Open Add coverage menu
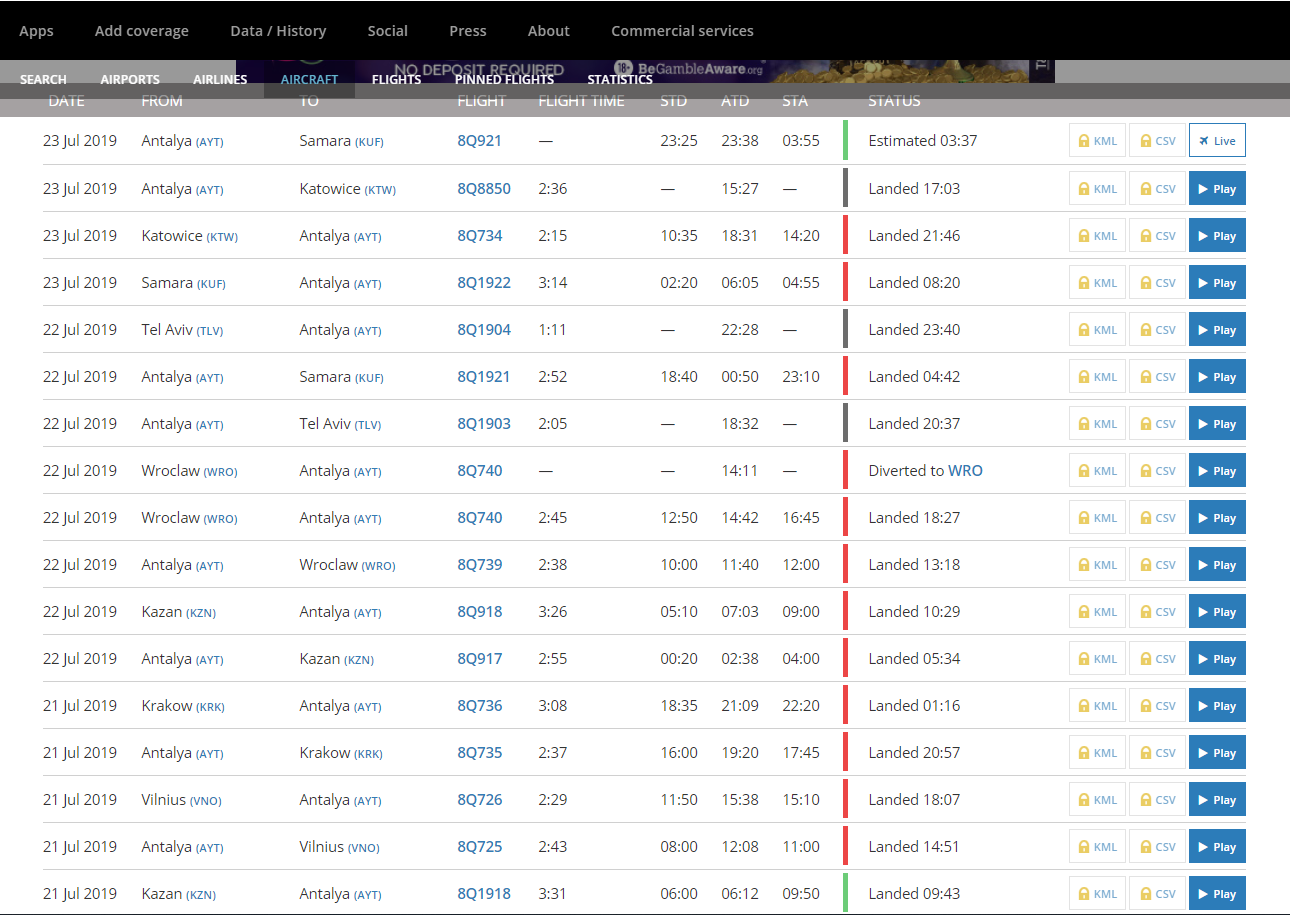This screenshot has width=1290, height=915. tap(142, 31)
